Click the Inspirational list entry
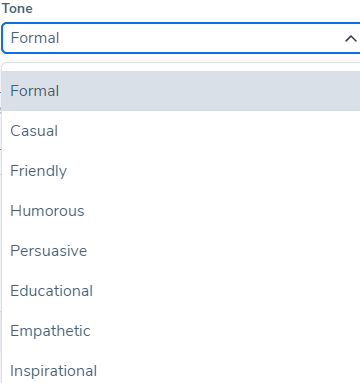The image size is (360, 383). (181, 369)
